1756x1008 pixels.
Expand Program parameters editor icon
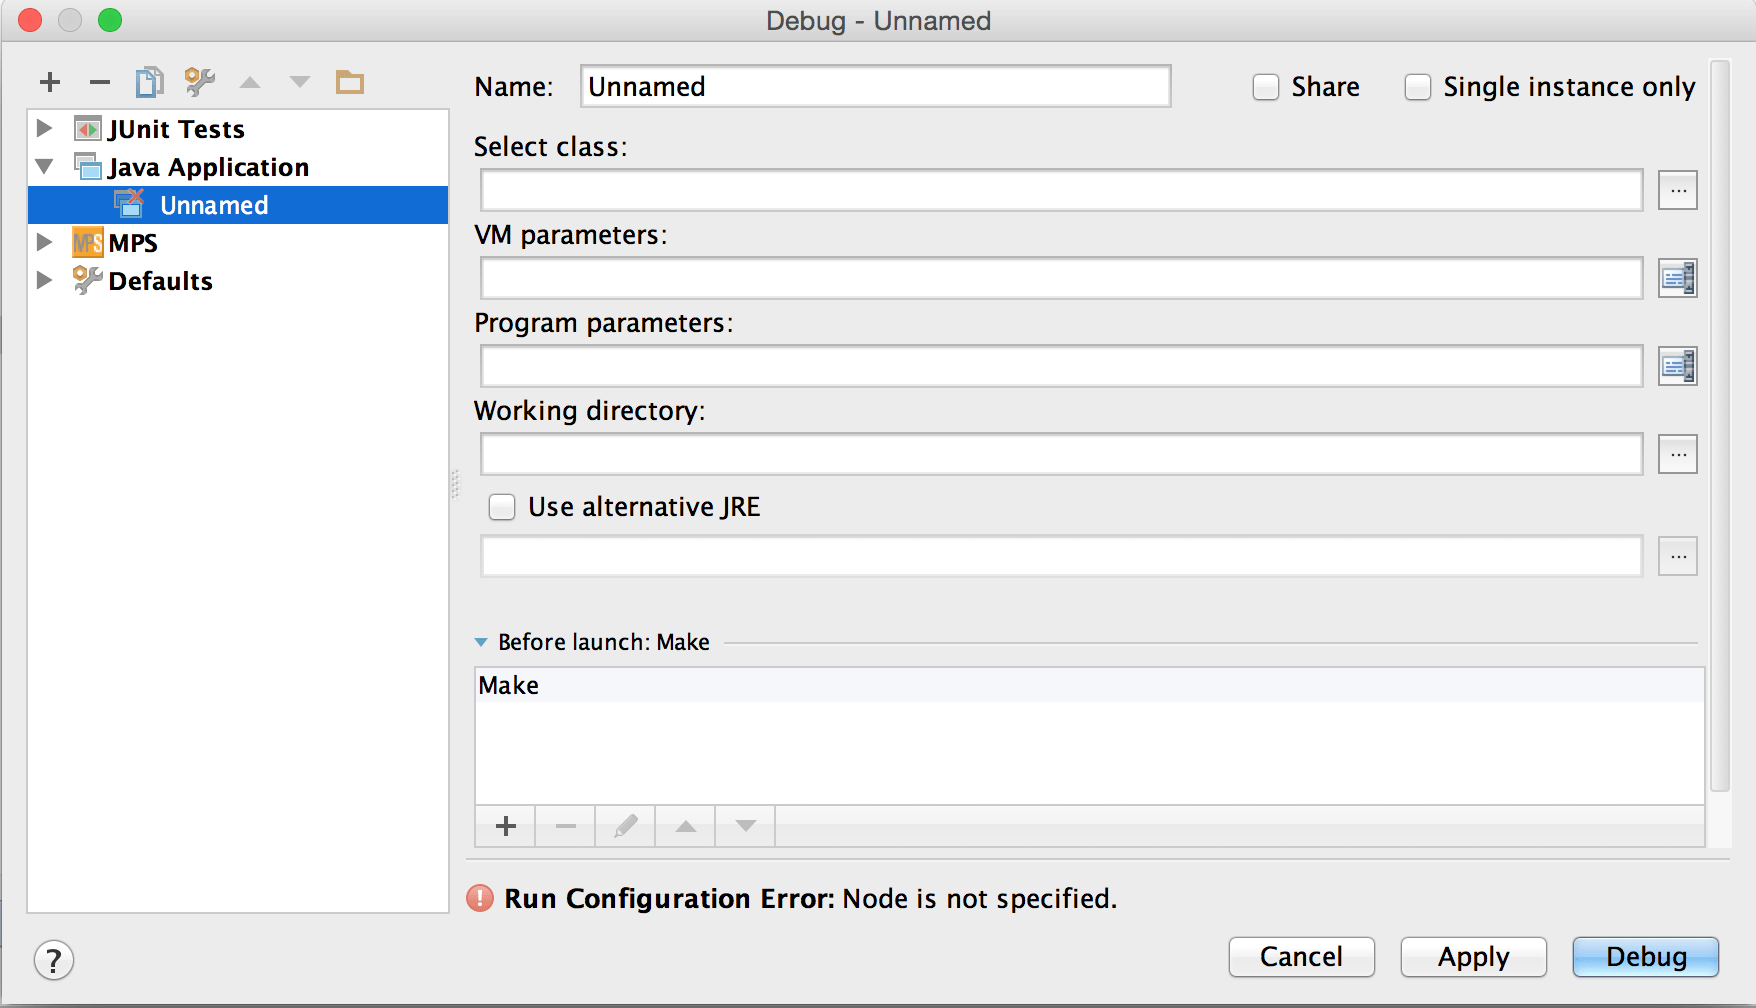(1677, 366)
